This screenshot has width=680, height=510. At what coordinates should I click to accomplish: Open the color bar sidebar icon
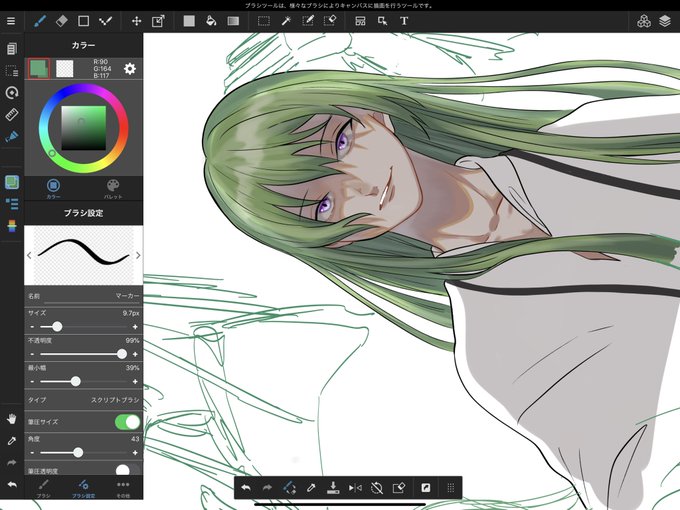coord(12,226)
